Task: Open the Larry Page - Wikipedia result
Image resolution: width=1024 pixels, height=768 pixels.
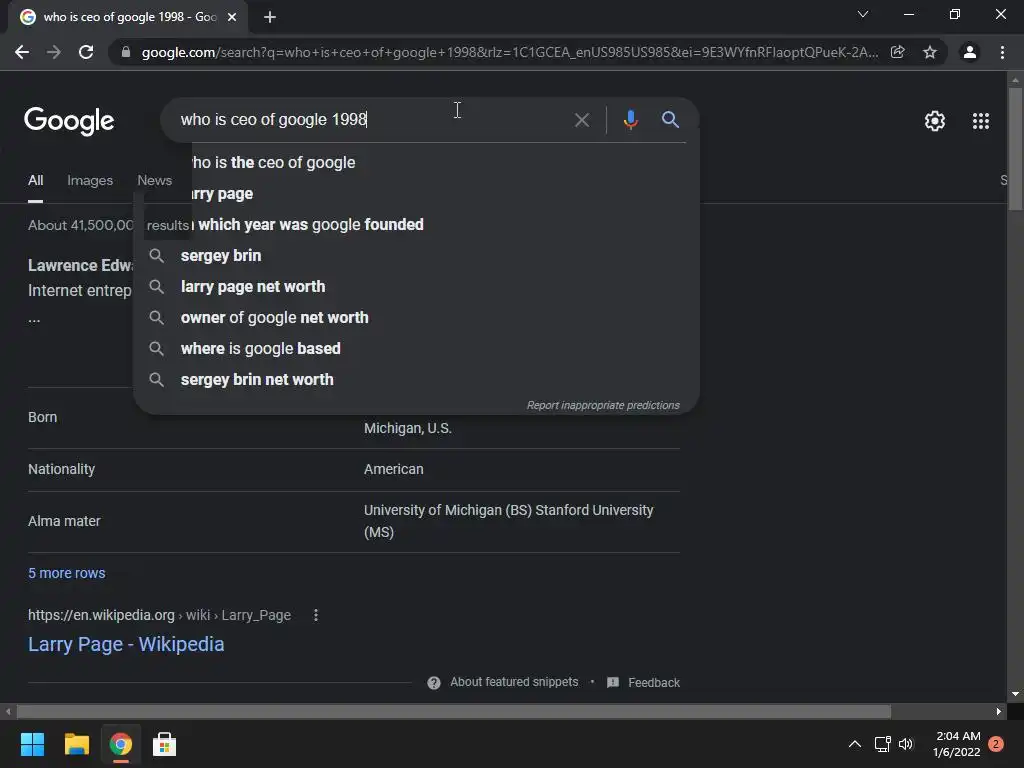Action: pos(126,644)
